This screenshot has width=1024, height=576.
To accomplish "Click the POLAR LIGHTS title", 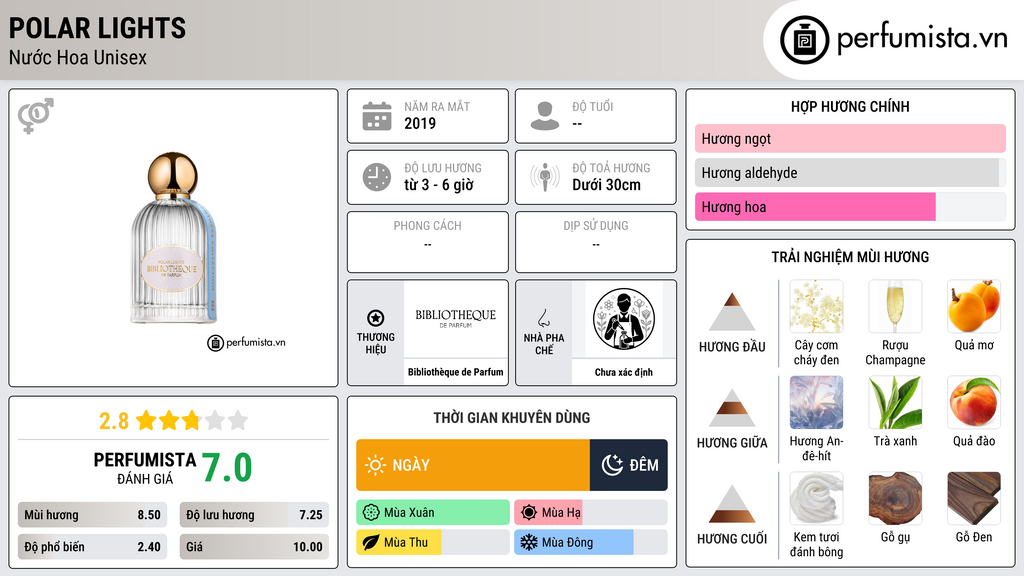I will (x=97, y=29).
